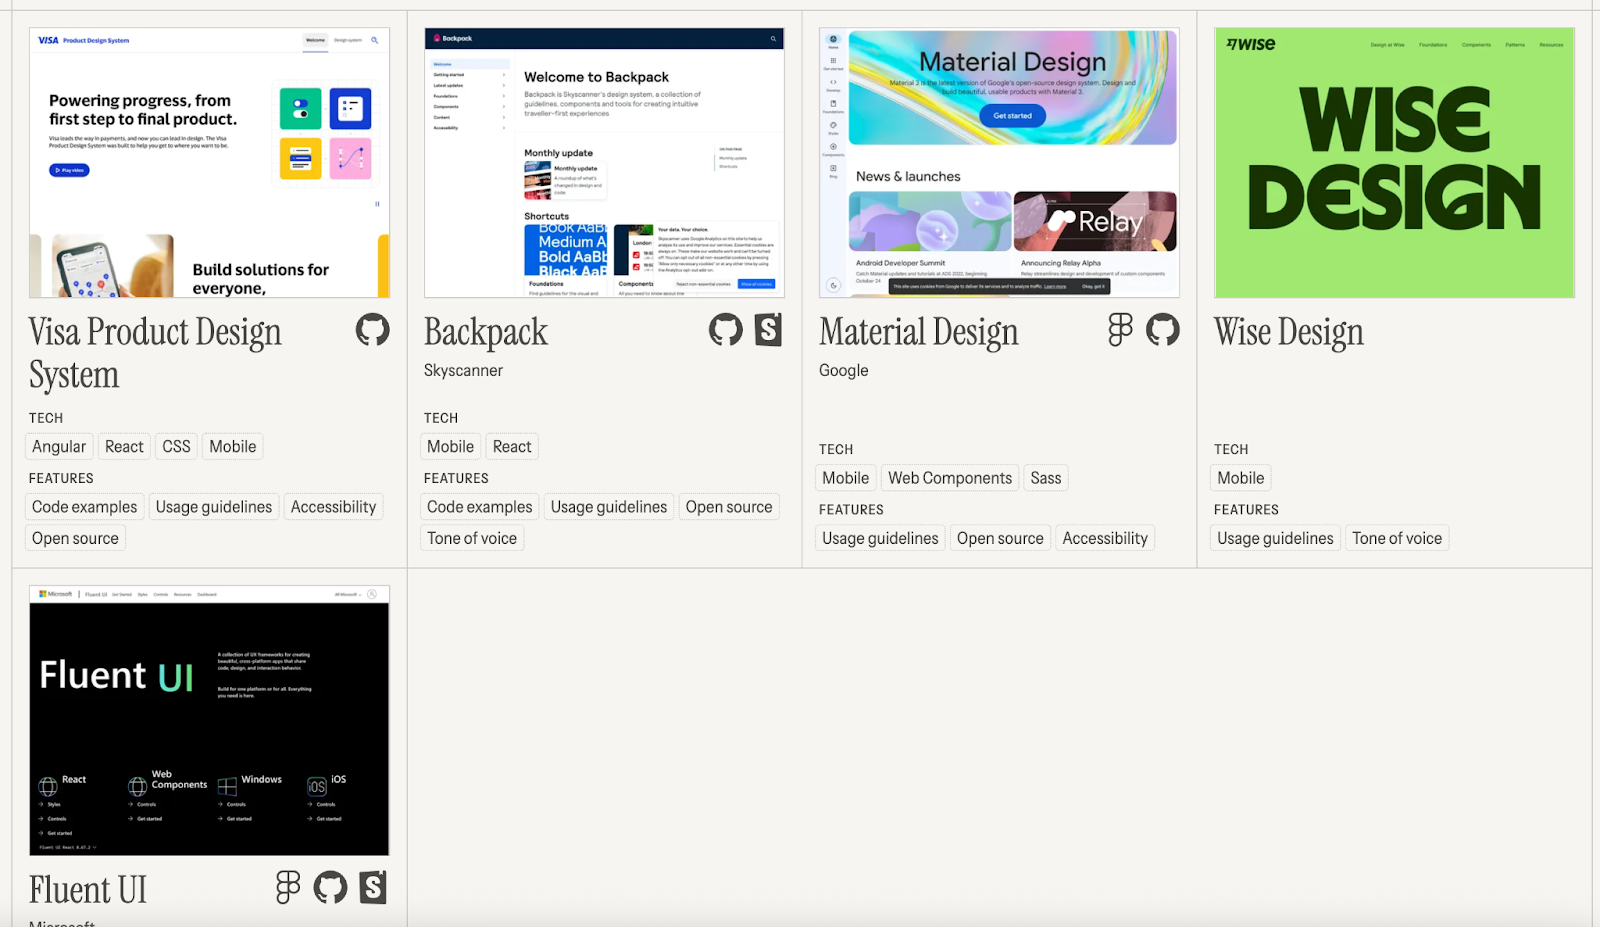This screenshot has height=927, width=1600.
Task: Open Material Design's Figma icon
Action: coord(1120,330)
